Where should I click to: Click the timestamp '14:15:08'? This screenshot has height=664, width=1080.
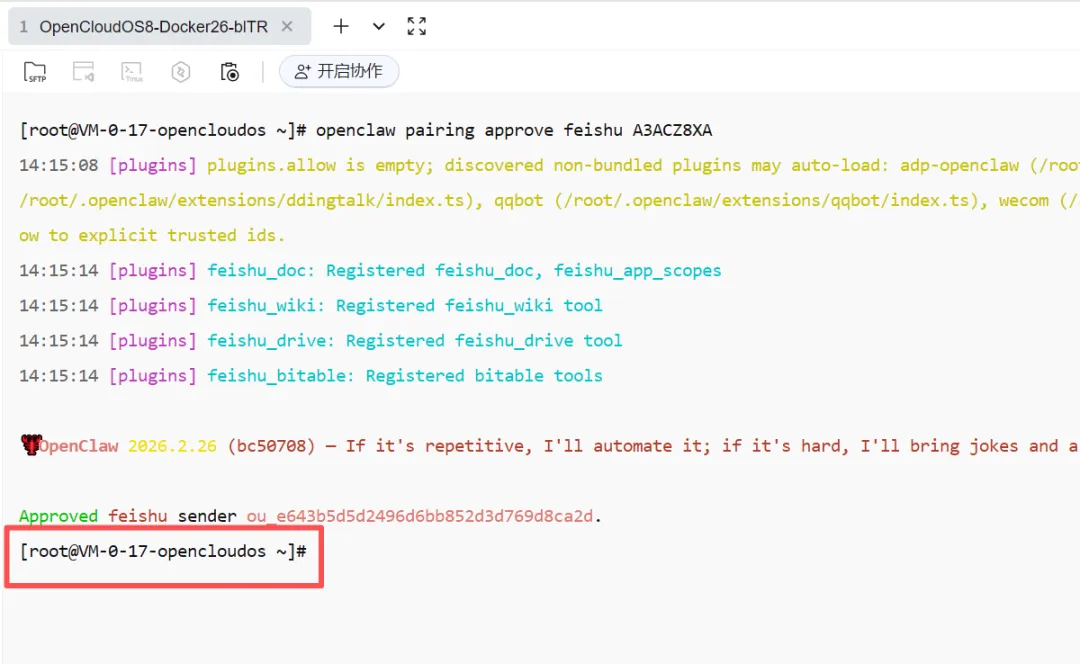(59, 165)
